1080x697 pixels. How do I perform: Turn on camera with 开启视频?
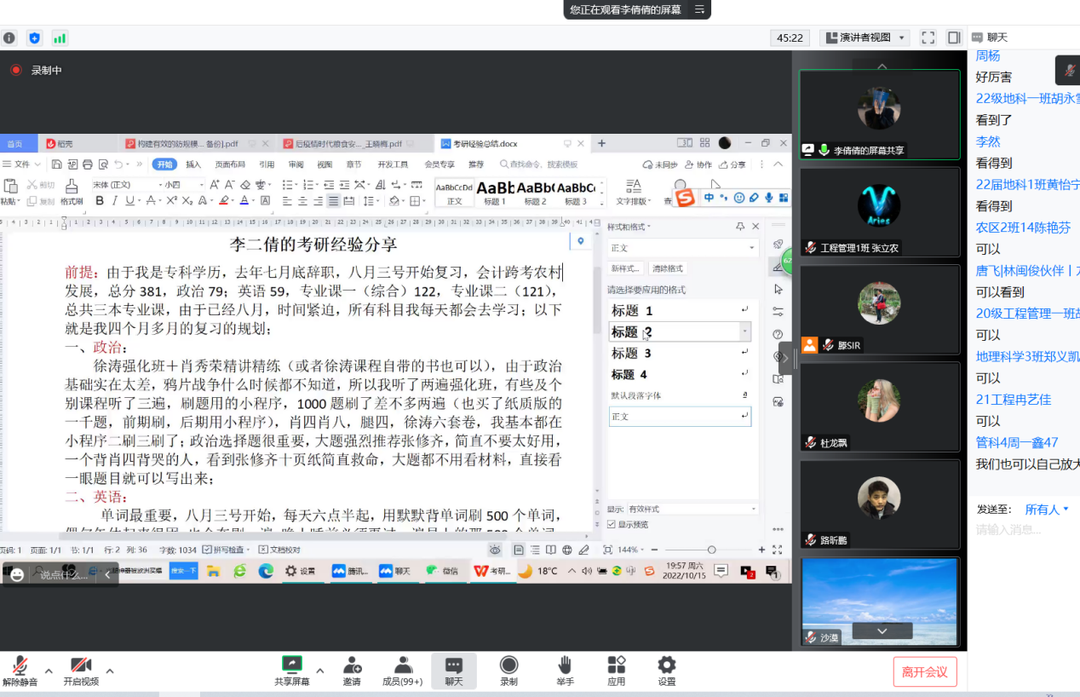(80, 666)
